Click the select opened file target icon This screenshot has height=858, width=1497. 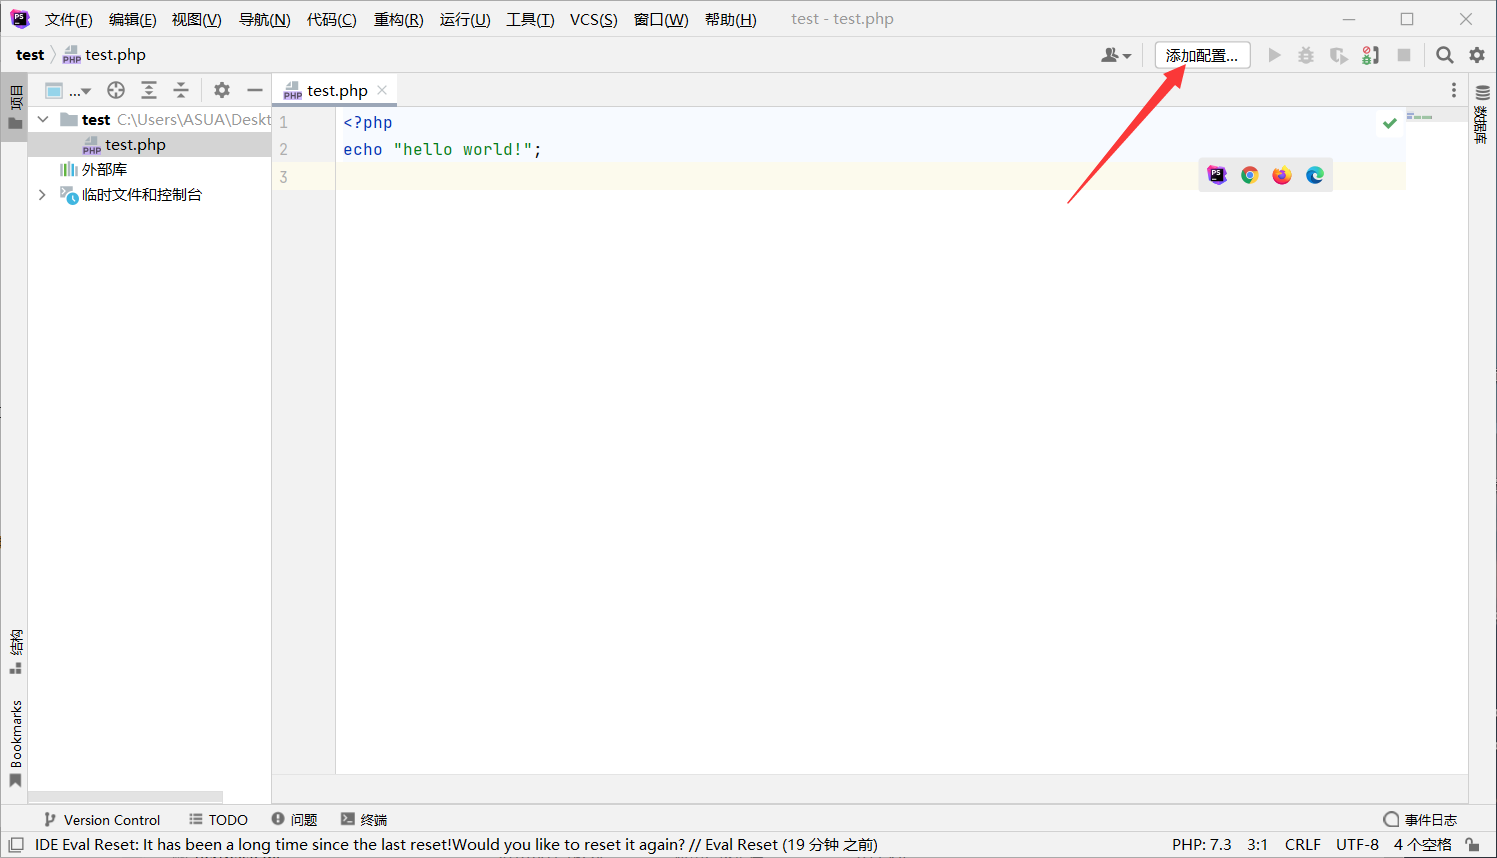[116, 90]
